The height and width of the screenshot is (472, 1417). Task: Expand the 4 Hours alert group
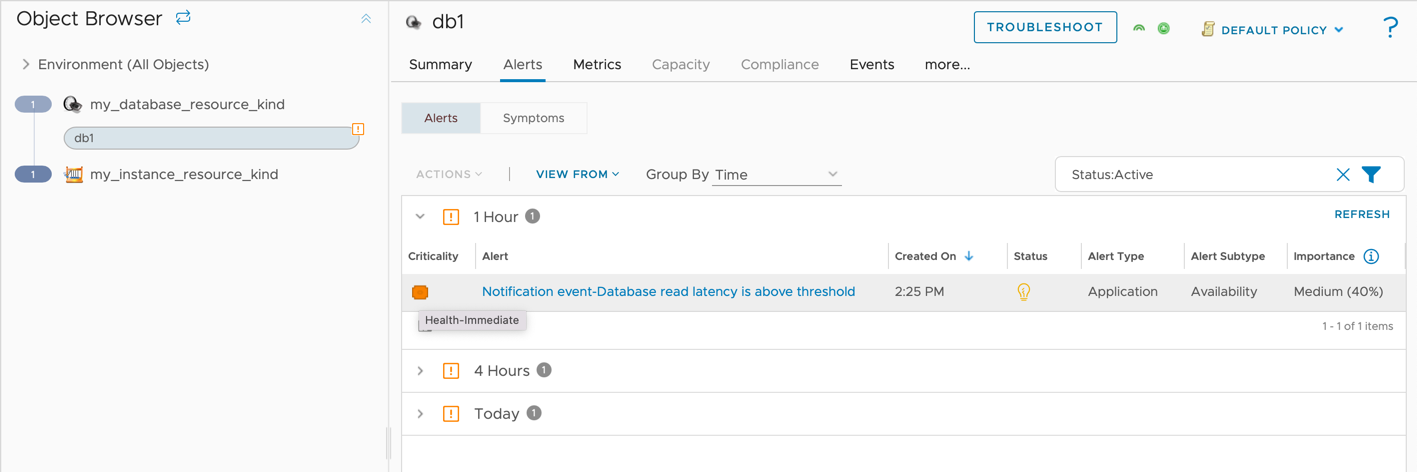tap(420, 371)
